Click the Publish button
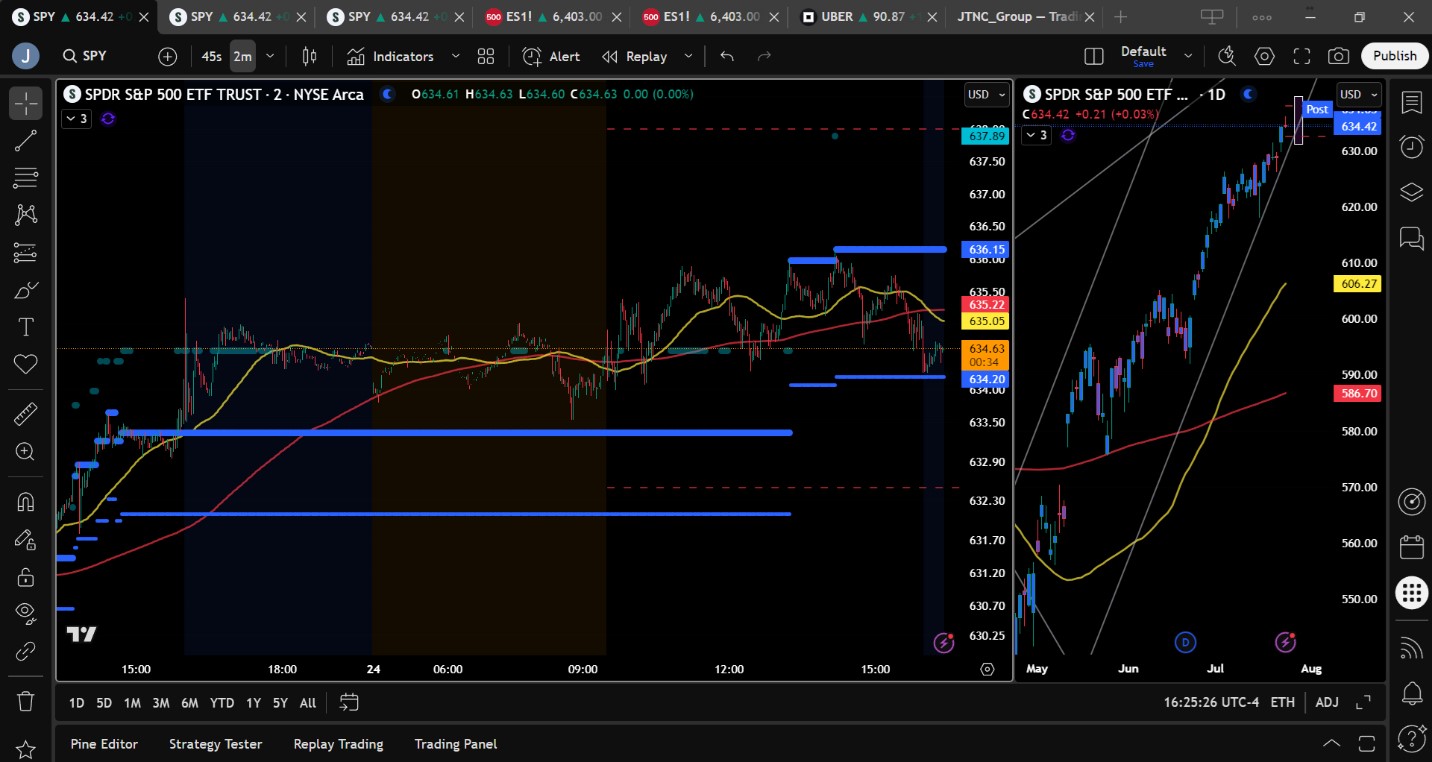 point(1394,56)
